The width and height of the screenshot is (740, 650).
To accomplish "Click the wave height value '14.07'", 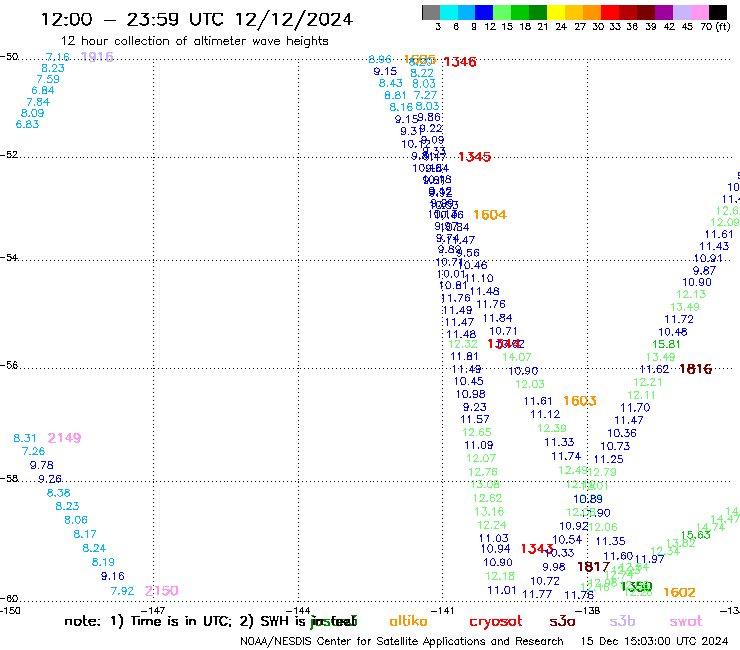I will point(516,357).
